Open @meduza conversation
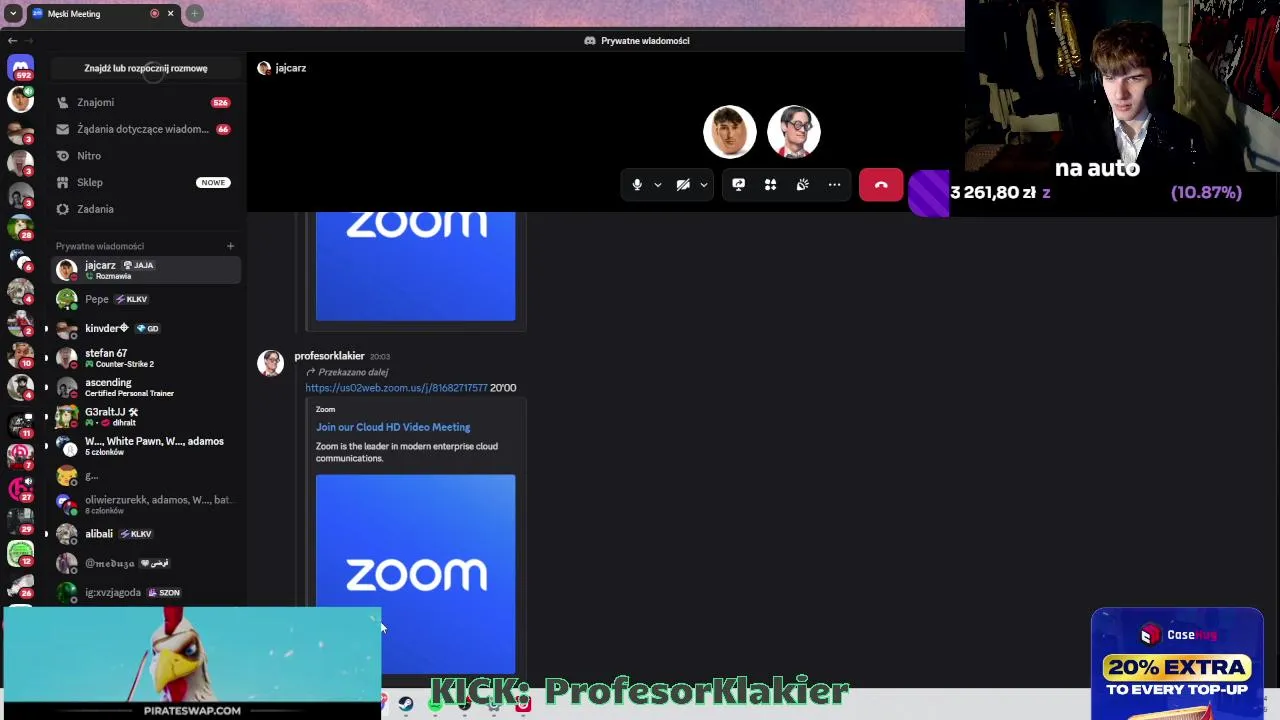This screenshot has width=1280, height=720. [x=146, y=563]
